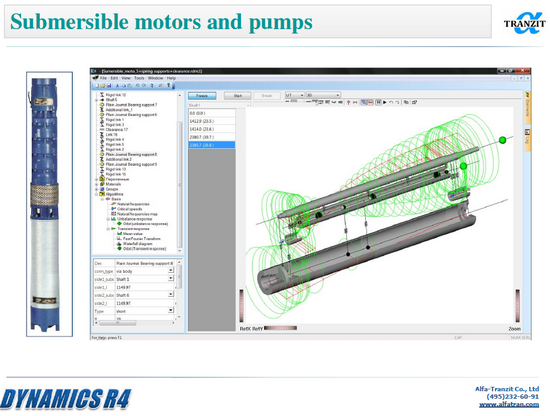The image size is (550, 416).
Task: Click the greyed Break button
Action: pyautogui.click(x=267, y=95)
